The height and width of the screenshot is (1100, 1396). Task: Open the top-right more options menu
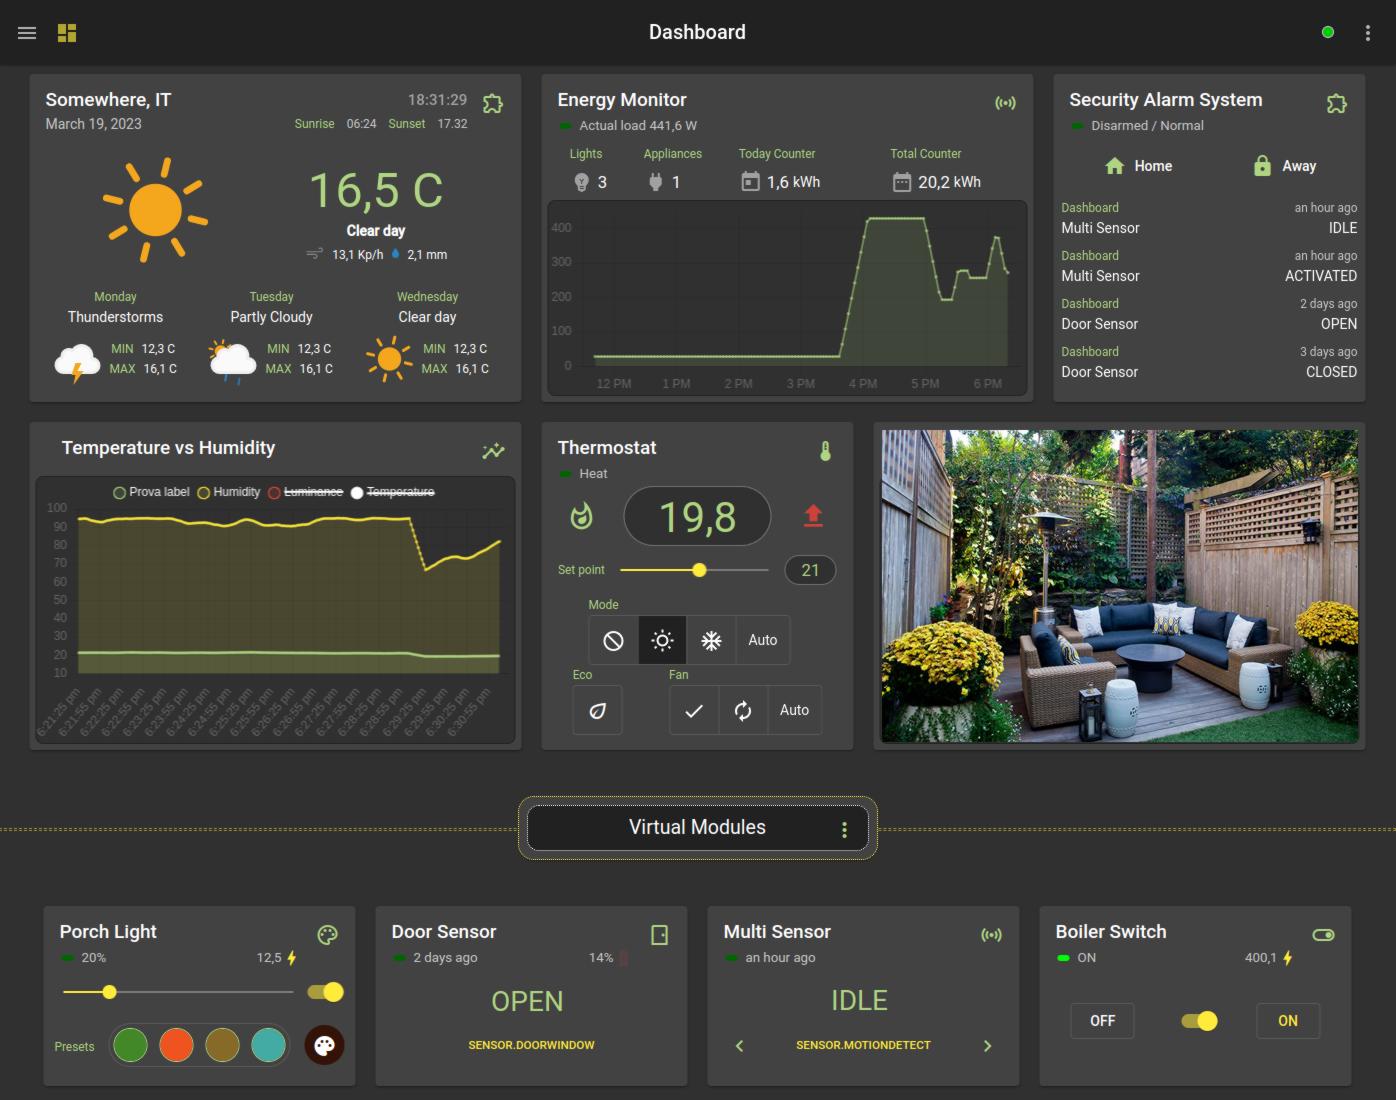point(1367,33)
